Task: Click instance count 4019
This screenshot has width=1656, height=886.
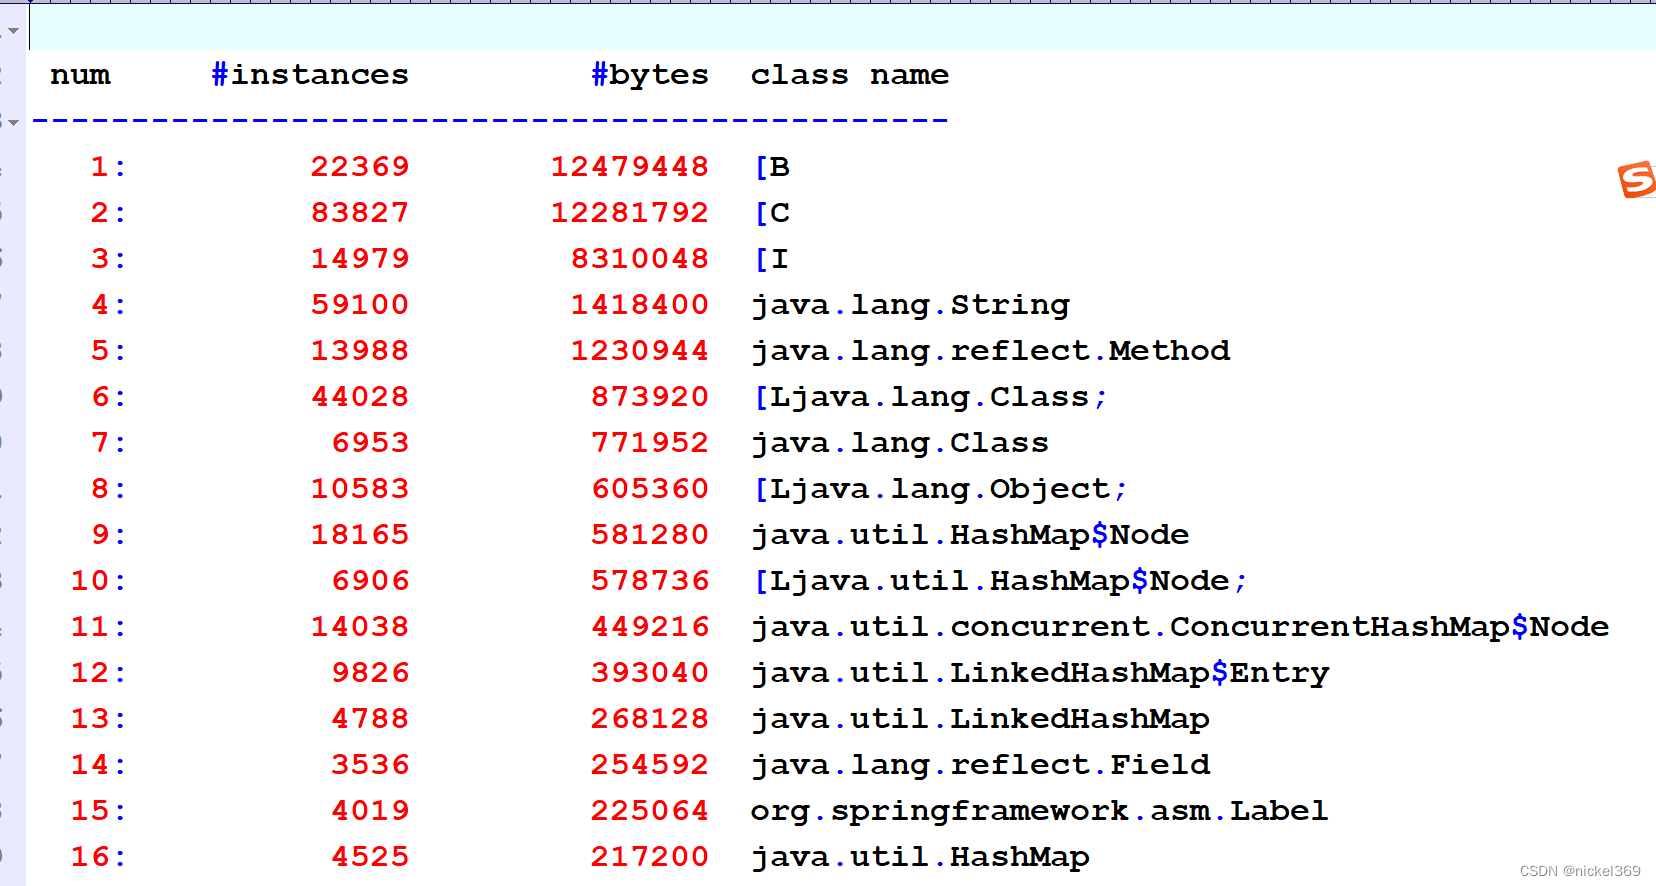Action: (370, 811)
